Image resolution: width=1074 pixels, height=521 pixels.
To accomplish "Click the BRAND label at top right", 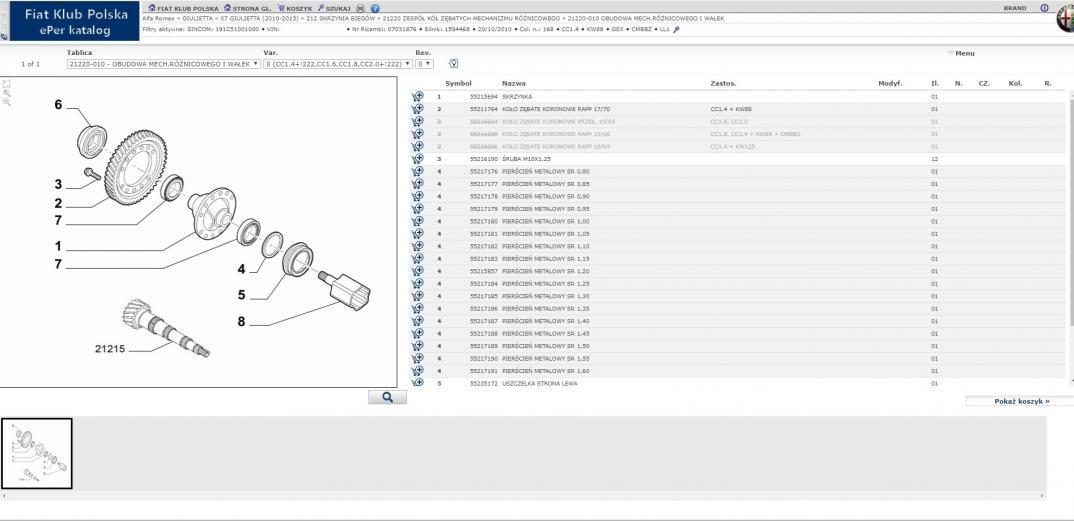I will (1014, 8).
